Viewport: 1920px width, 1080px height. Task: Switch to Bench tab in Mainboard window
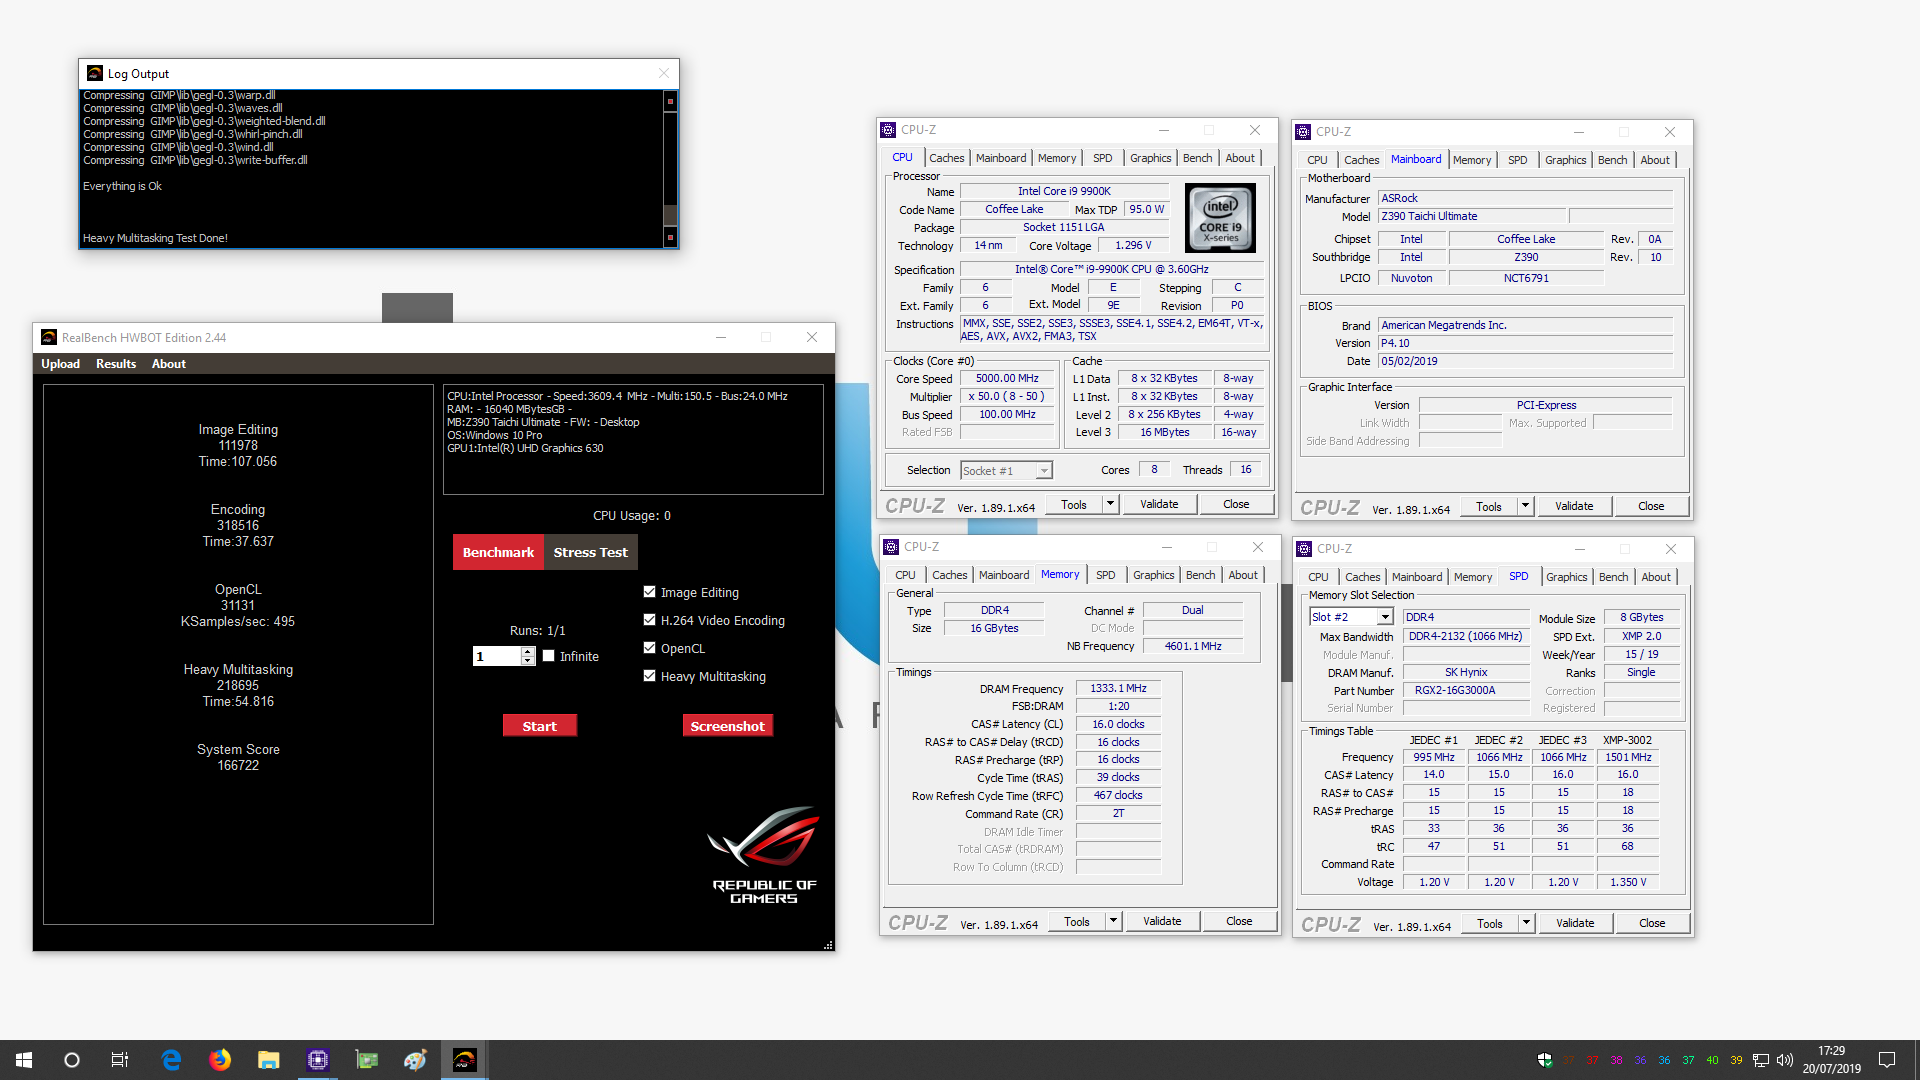pyautogui.click(x=1612, y=160)
